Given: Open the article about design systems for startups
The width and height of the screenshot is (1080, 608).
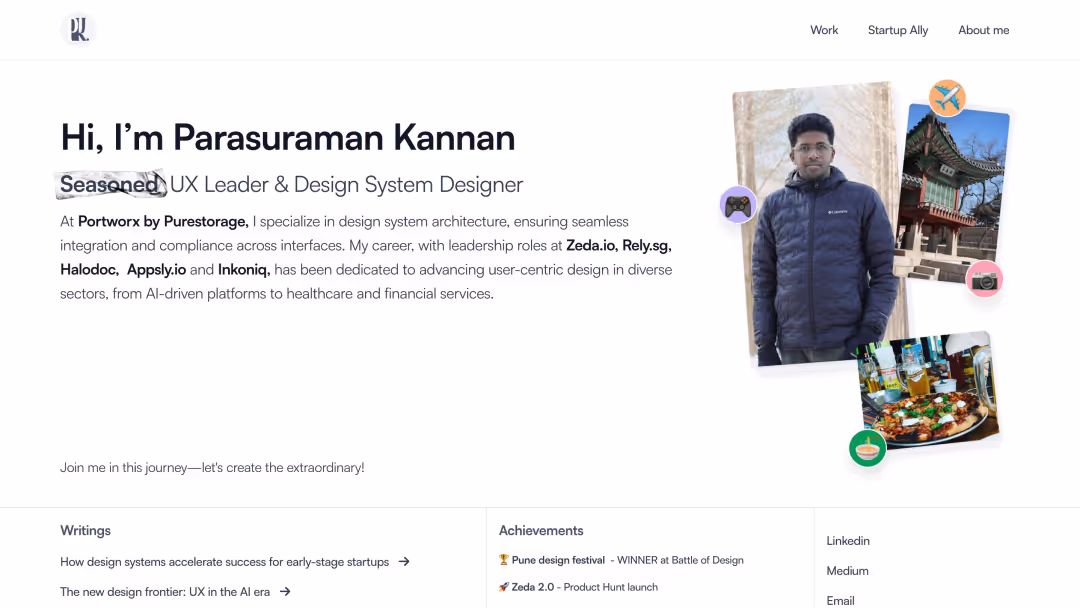Looking at the screenshot, I should coord(224,561).
